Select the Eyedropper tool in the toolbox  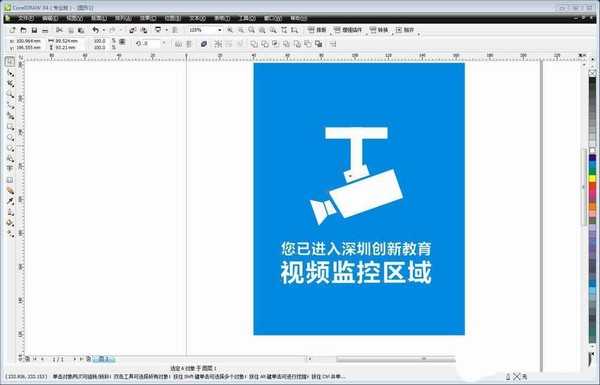(10, 201)
